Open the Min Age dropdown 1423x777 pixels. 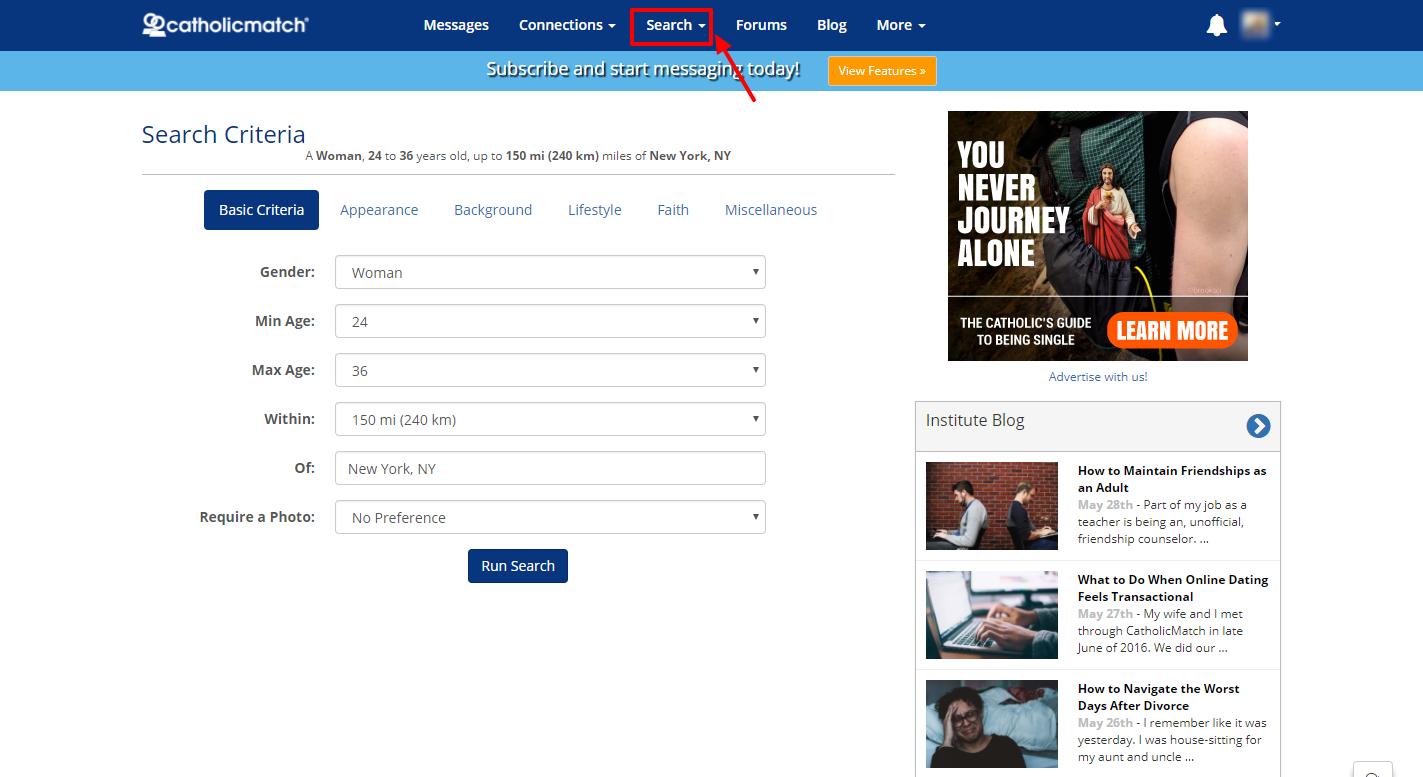click(550, 321)
